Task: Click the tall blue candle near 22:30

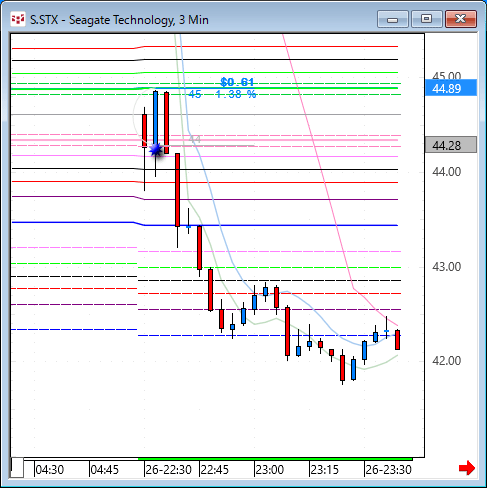Action: coord(156,118)
